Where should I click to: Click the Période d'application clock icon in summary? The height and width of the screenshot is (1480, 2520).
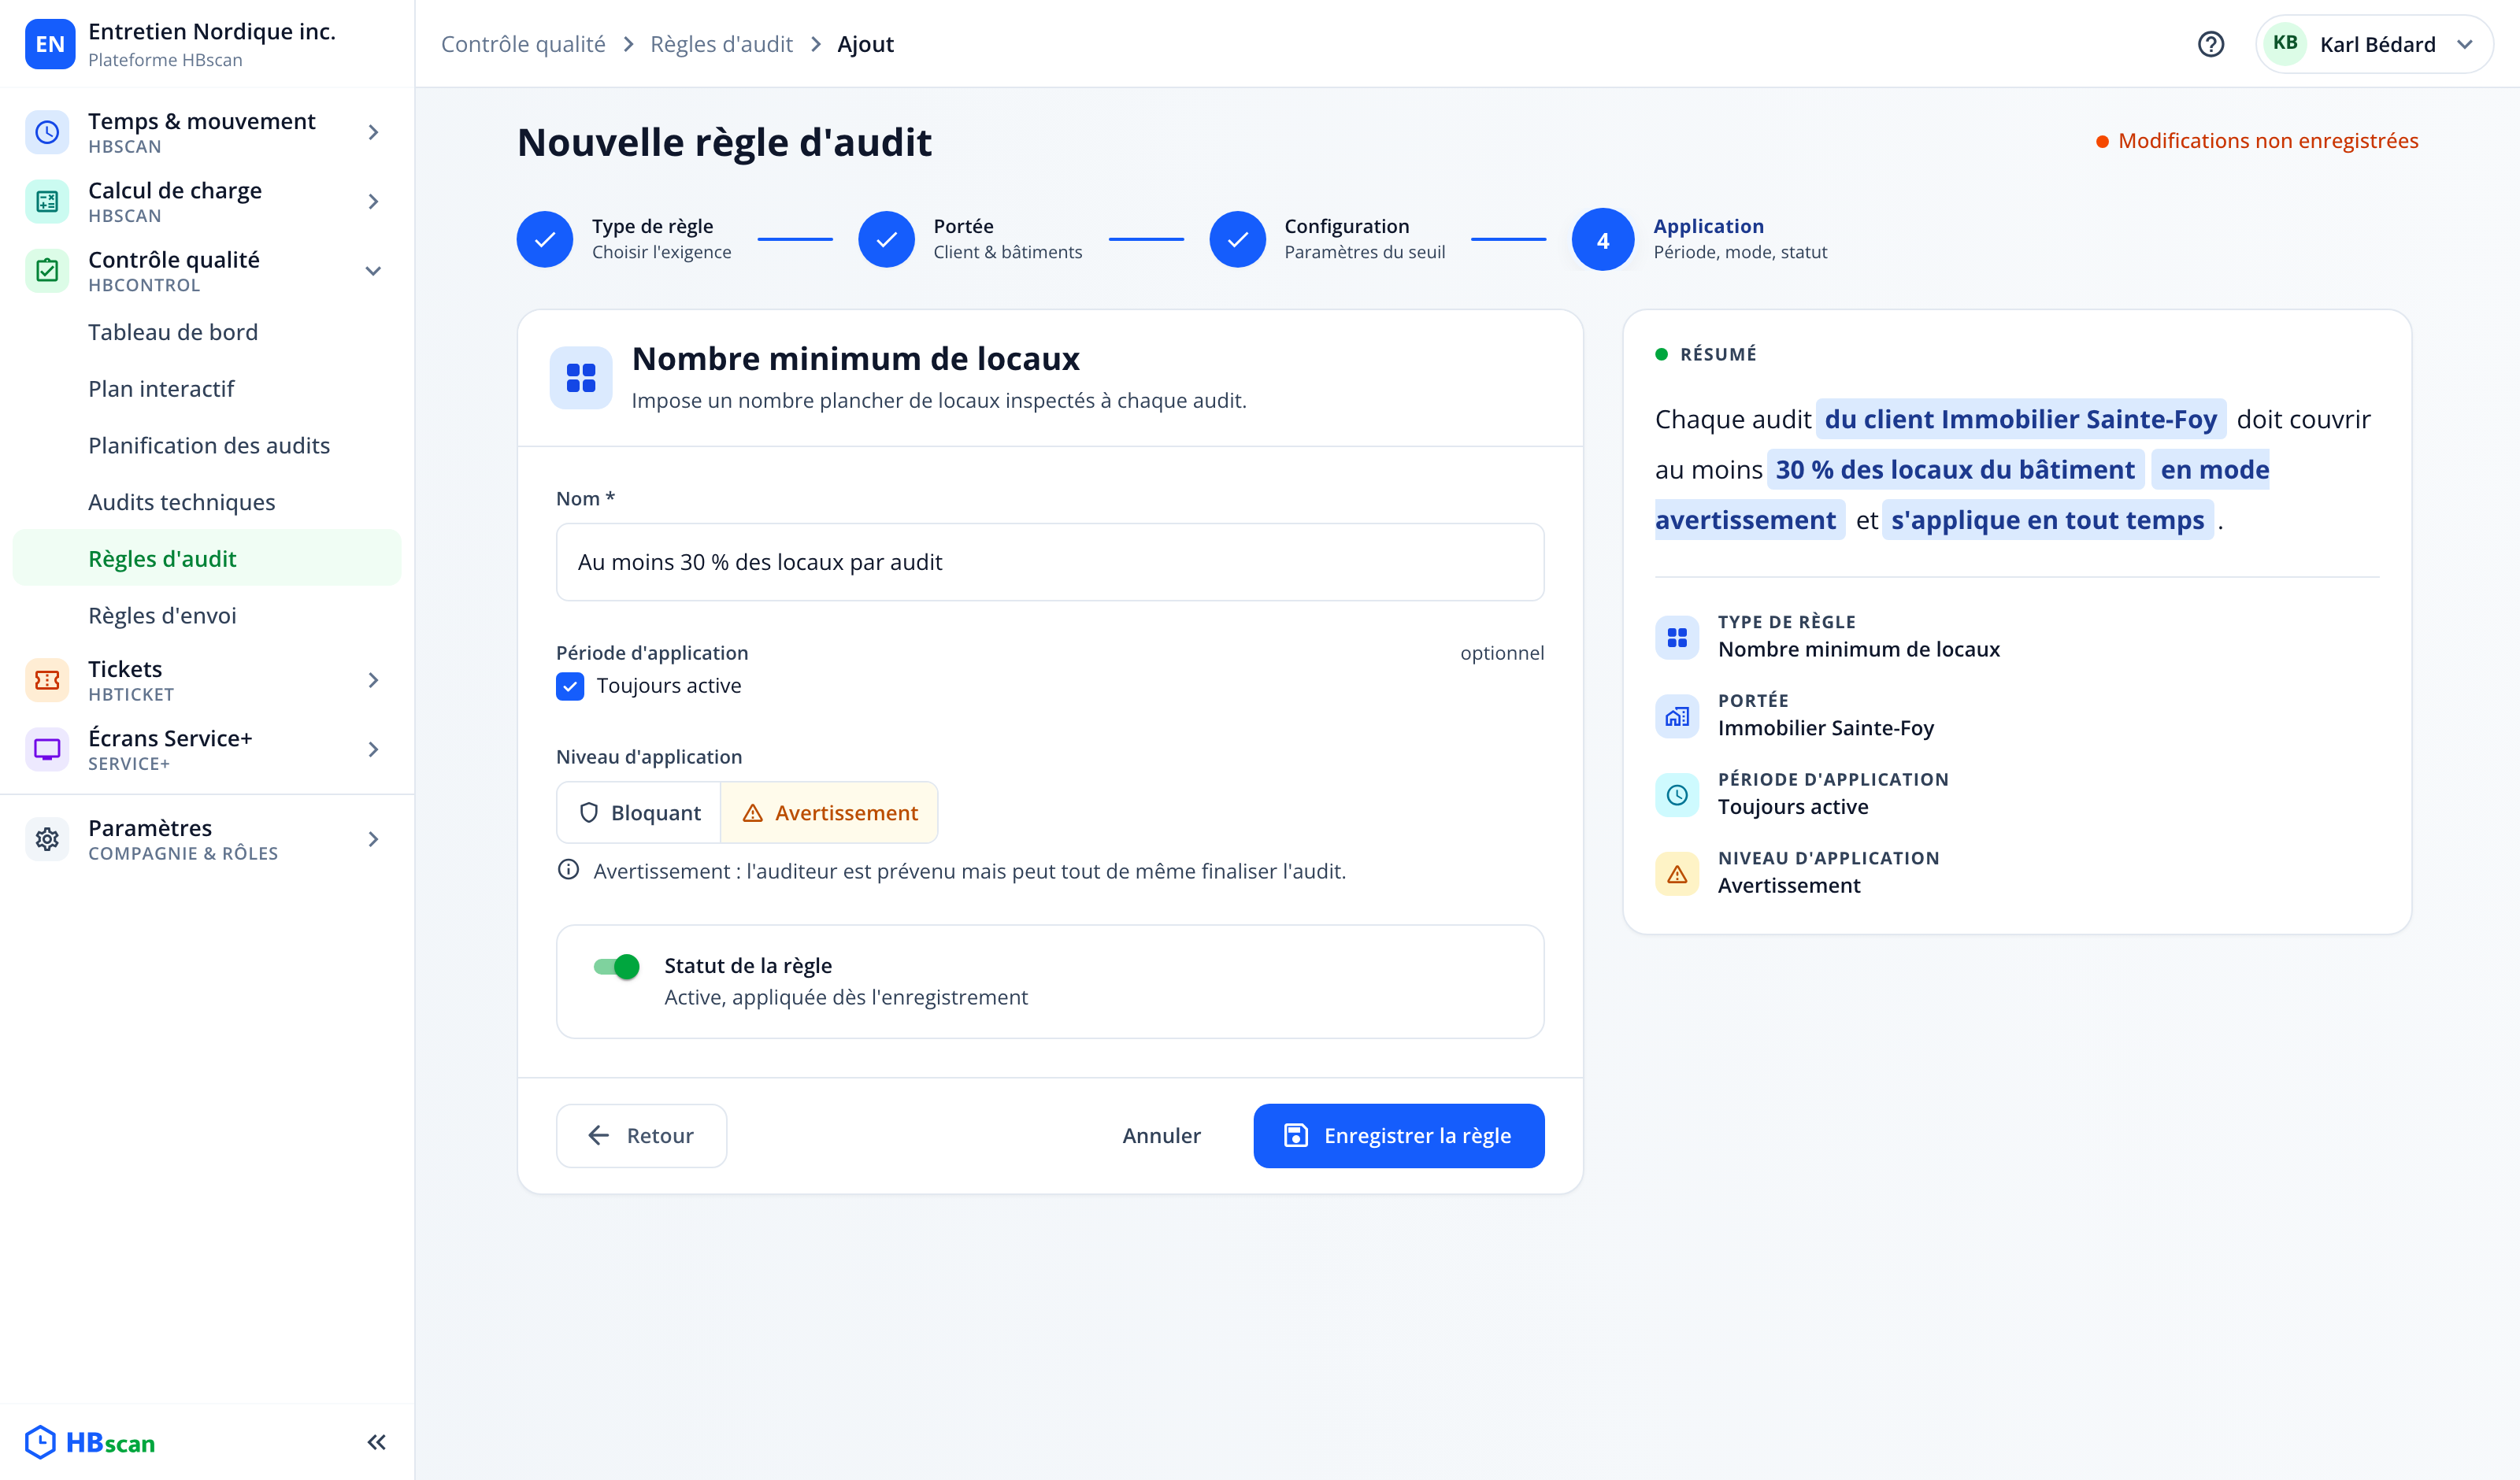point(1677,795)
